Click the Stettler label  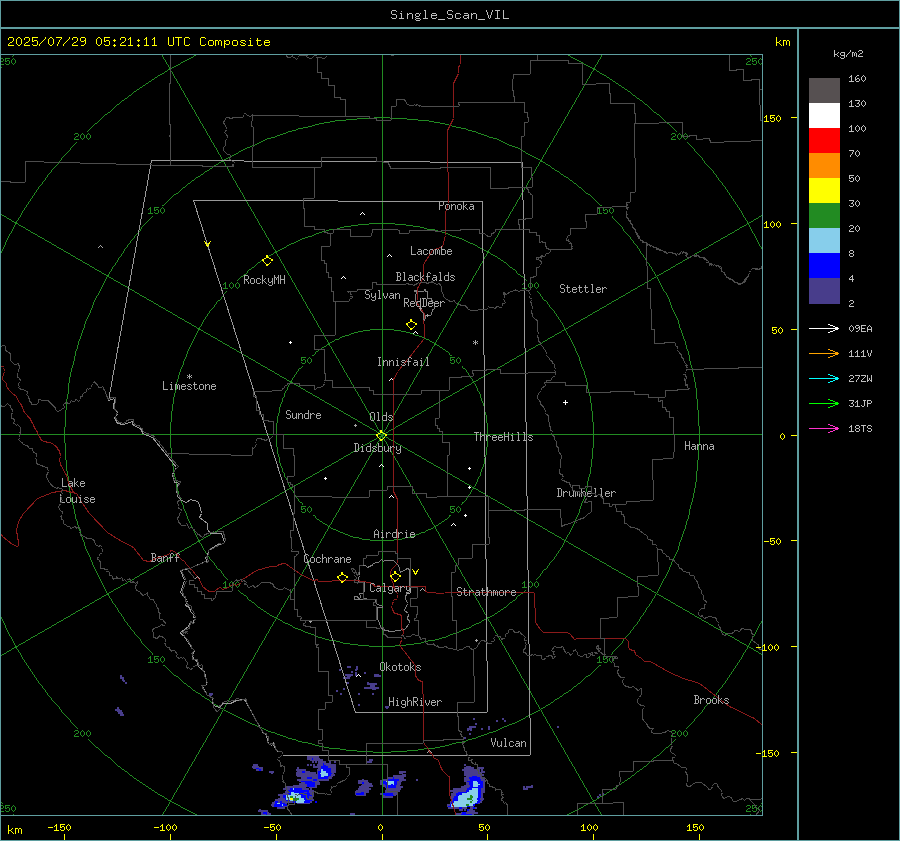[x=583, y=289]
